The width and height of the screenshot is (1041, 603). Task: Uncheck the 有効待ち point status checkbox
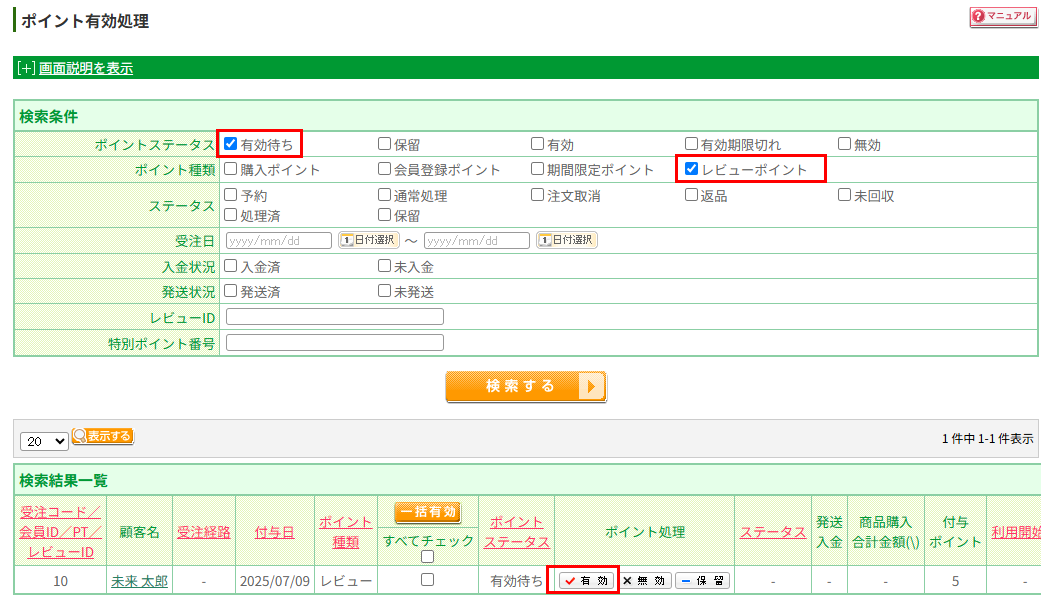230,142
